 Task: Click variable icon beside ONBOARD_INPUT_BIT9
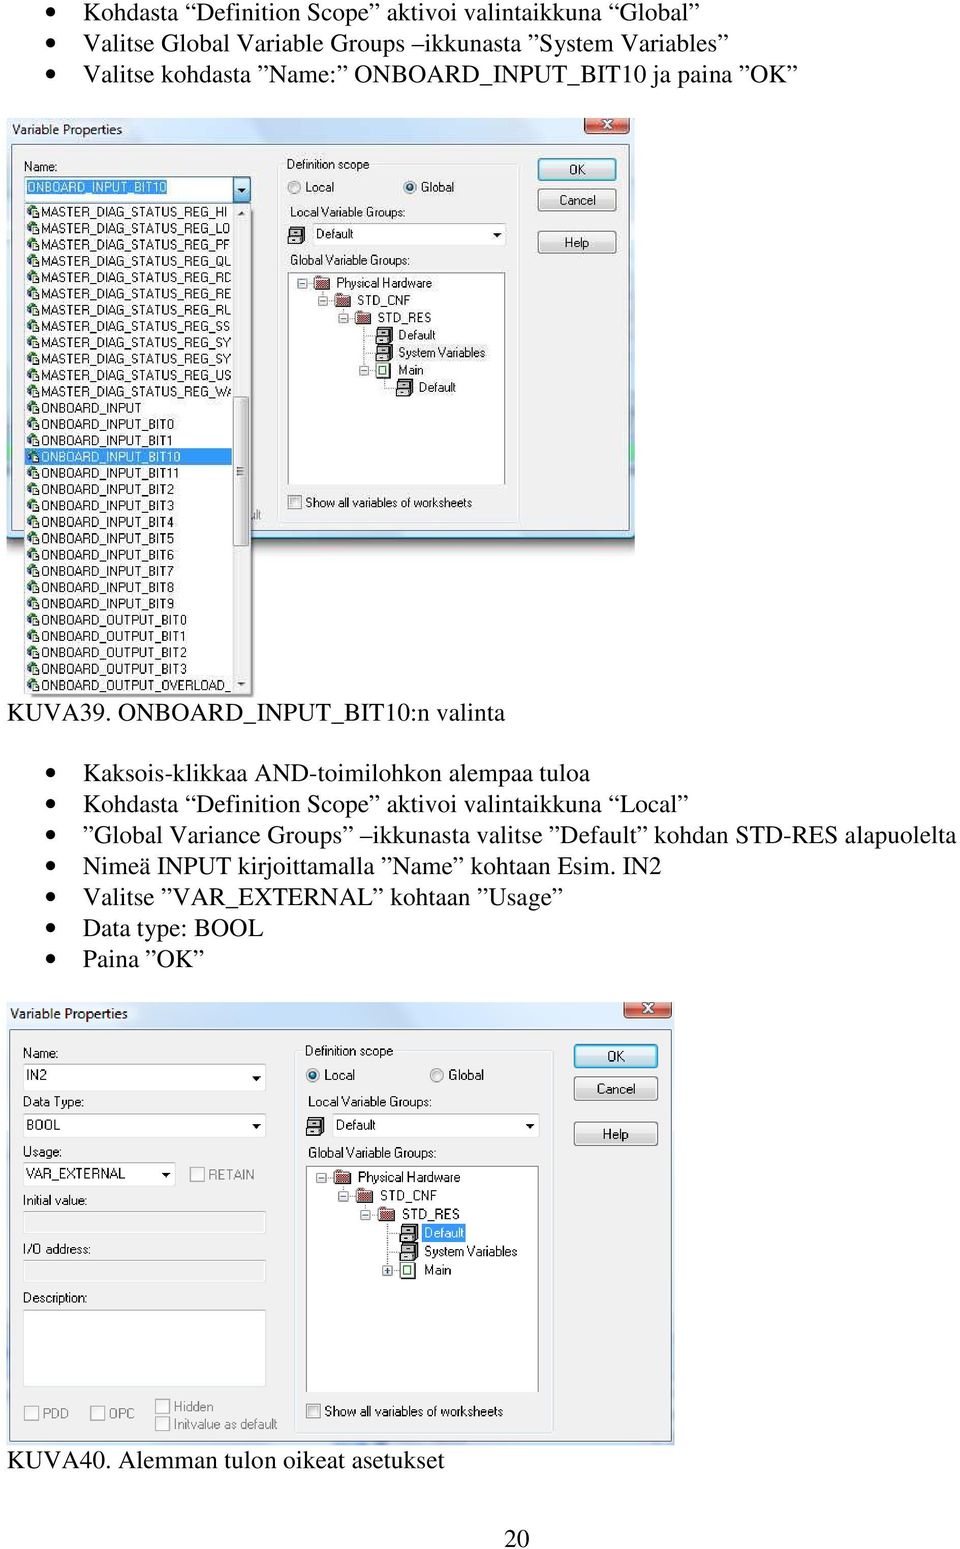tap(33, 603)
